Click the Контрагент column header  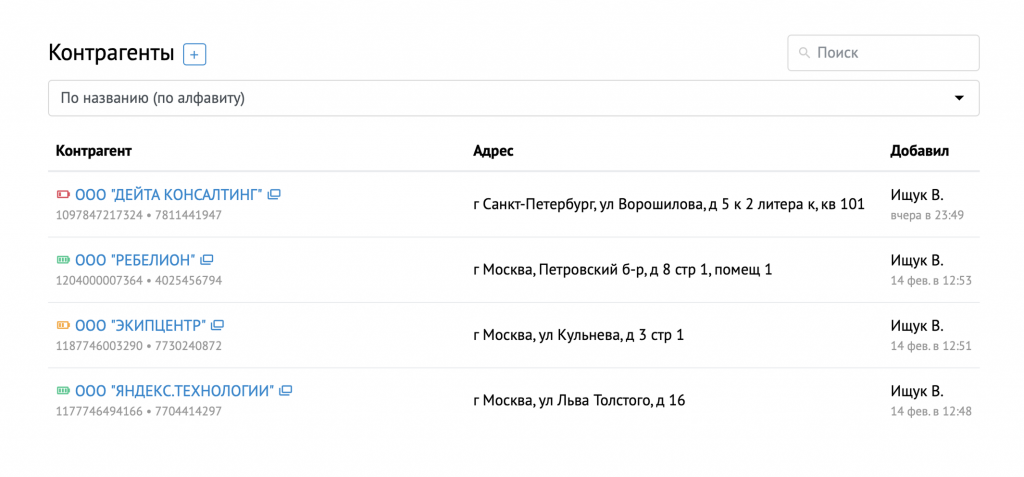coord(94,151)
